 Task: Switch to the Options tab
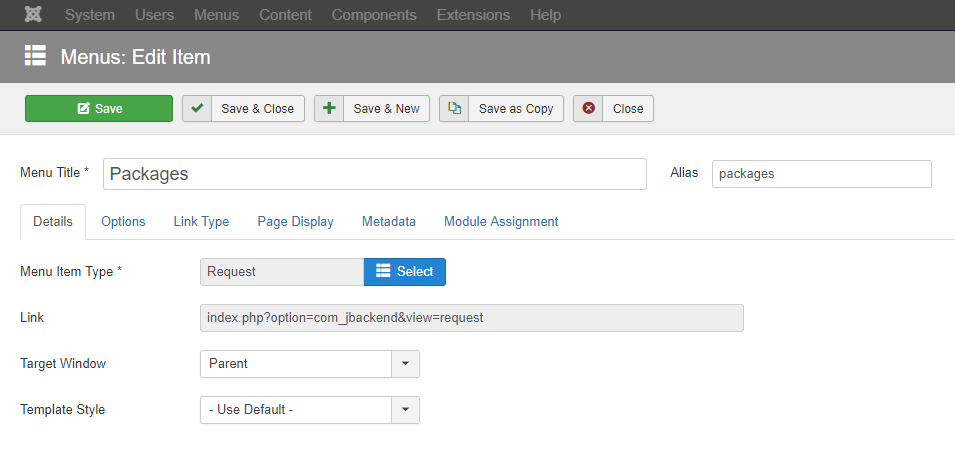click(123, 222)
